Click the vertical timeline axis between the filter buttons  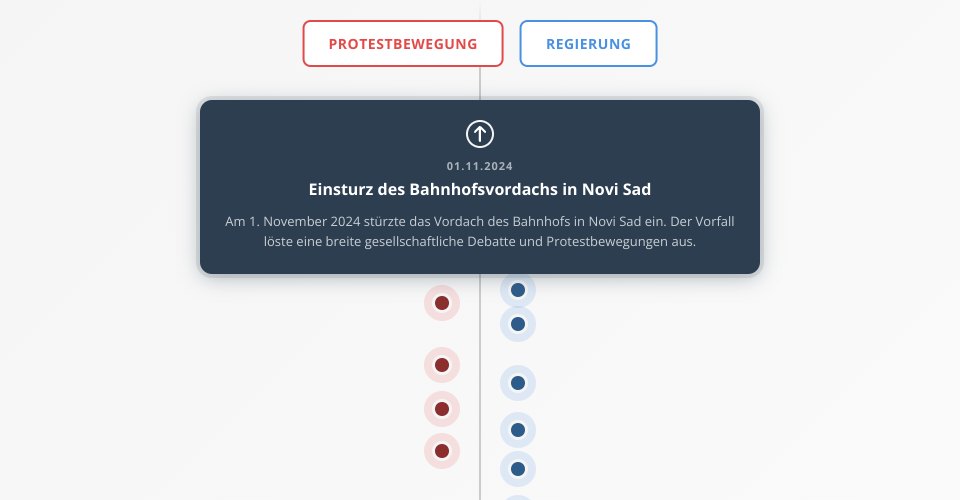point(480,44)
